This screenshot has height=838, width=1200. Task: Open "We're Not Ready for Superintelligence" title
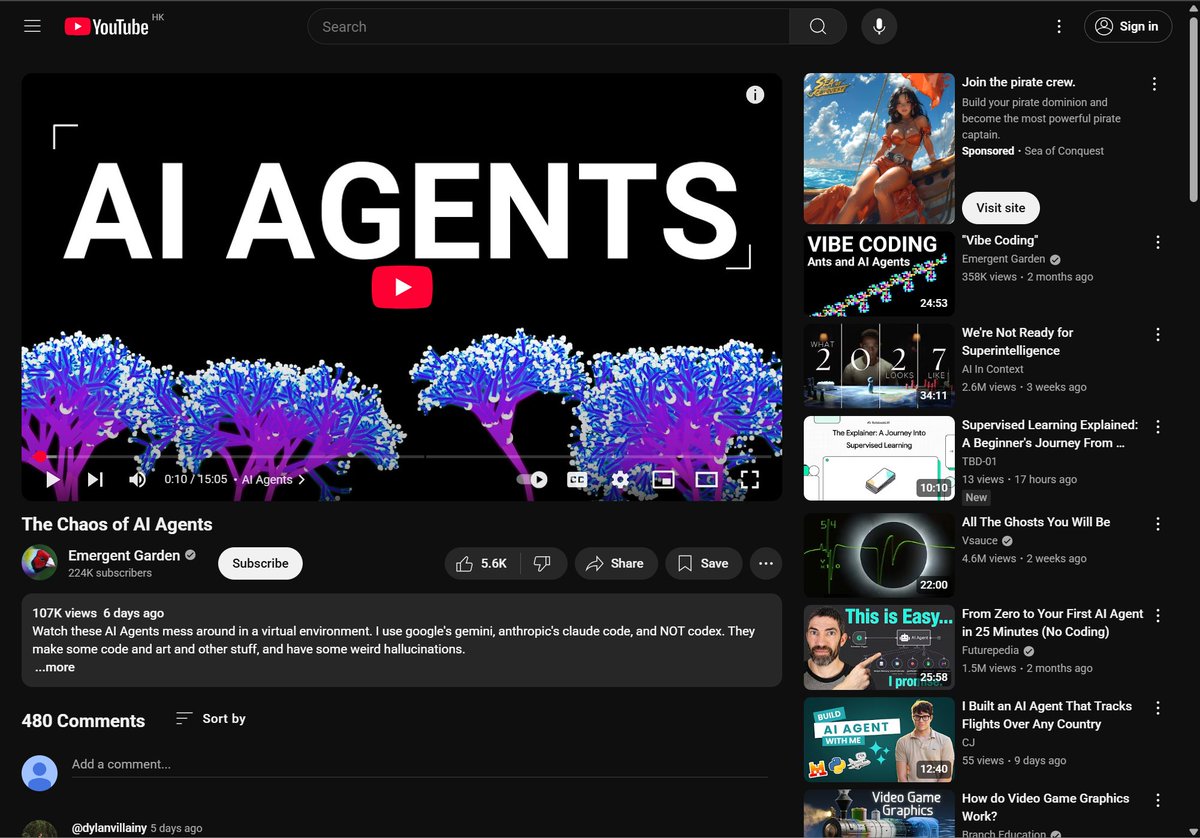(1017, 341)
